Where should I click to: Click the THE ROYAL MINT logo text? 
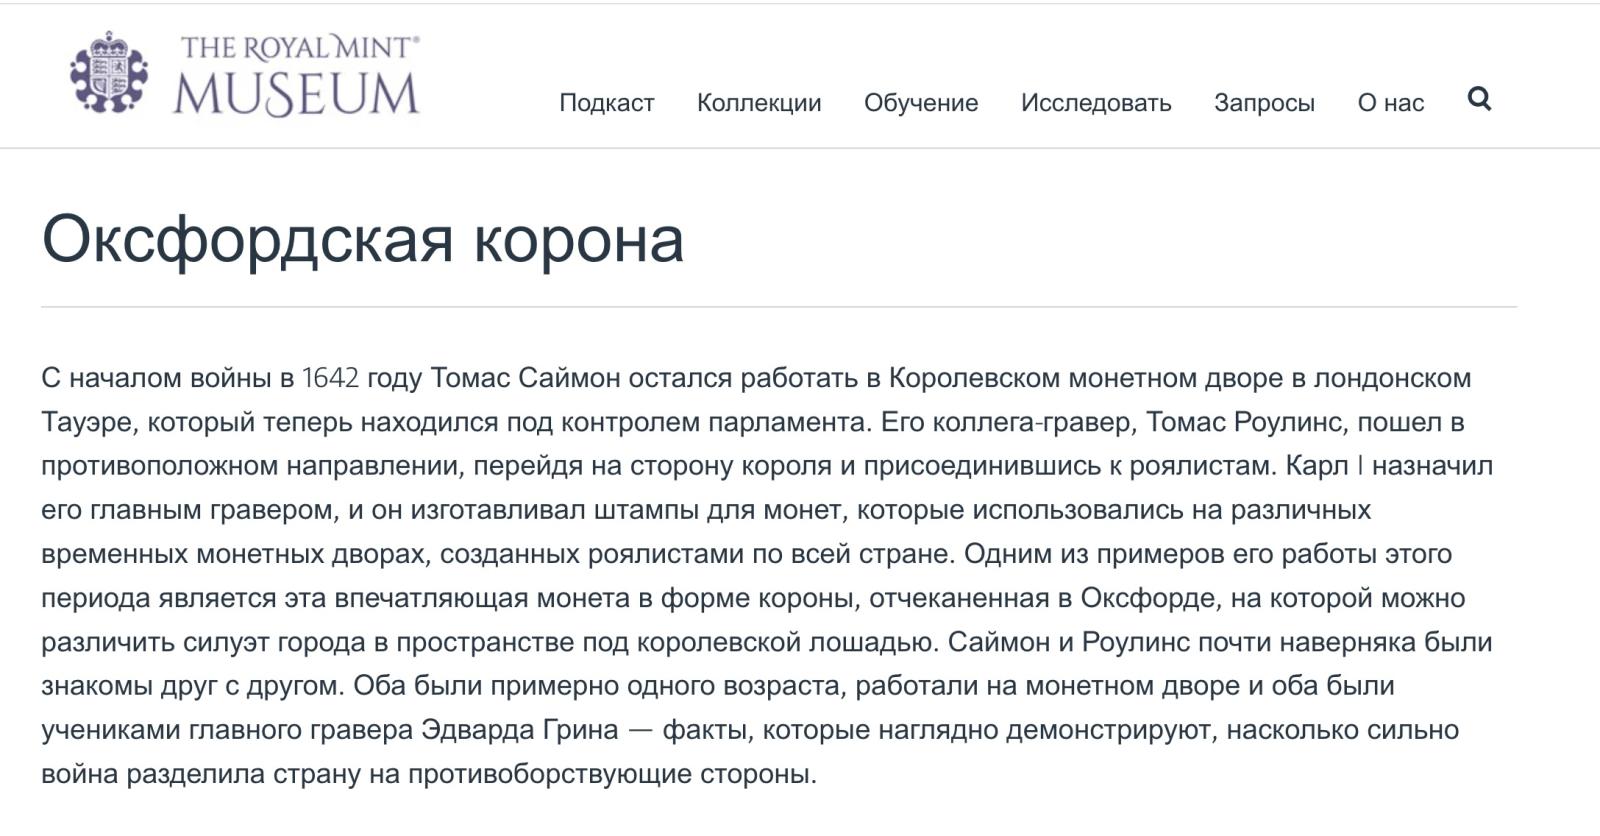coord(300,48)
